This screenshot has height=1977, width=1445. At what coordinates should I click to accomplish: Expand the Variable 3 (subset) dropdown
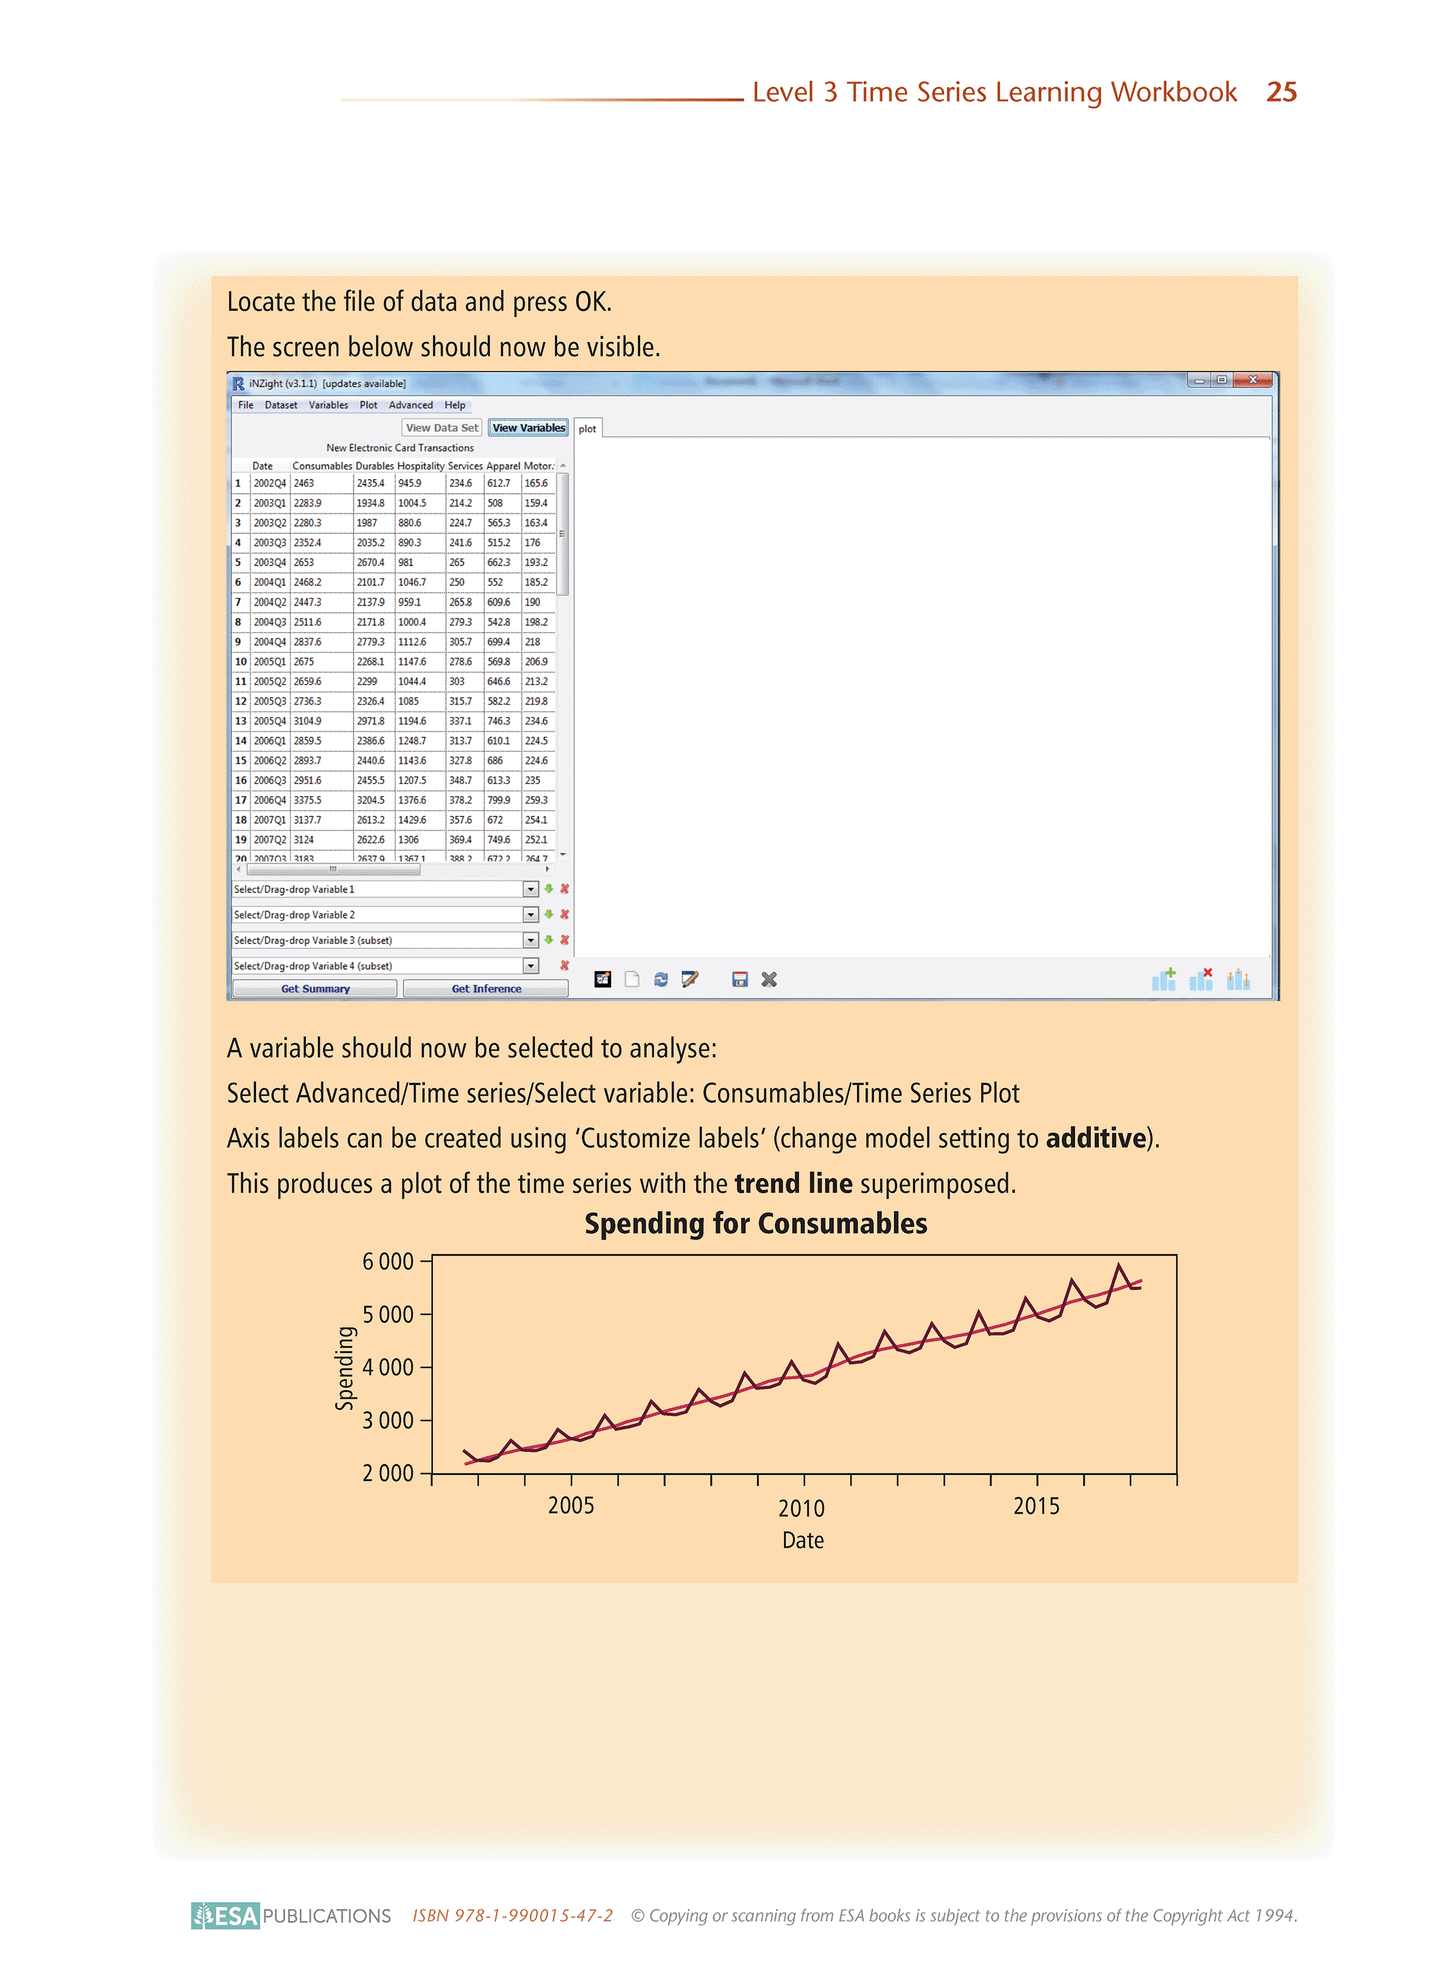[531, 941]
